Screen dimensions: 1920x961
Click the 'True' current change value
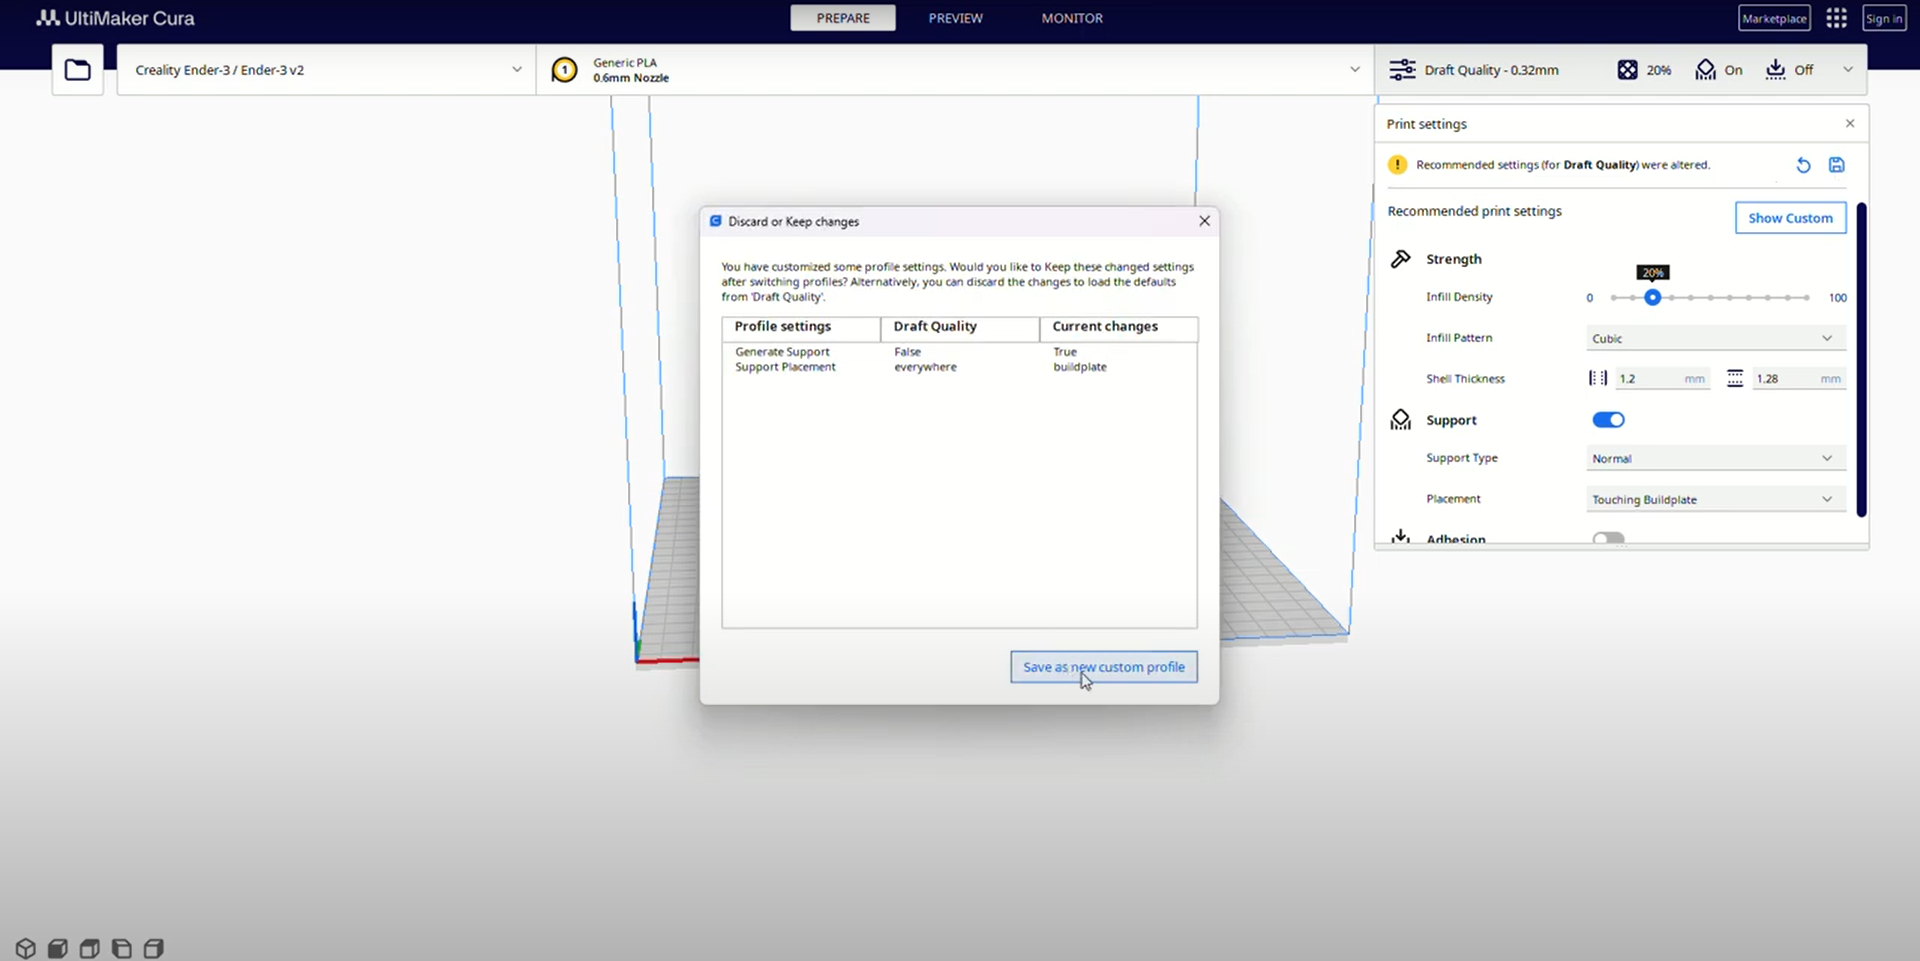point(1065,352)
